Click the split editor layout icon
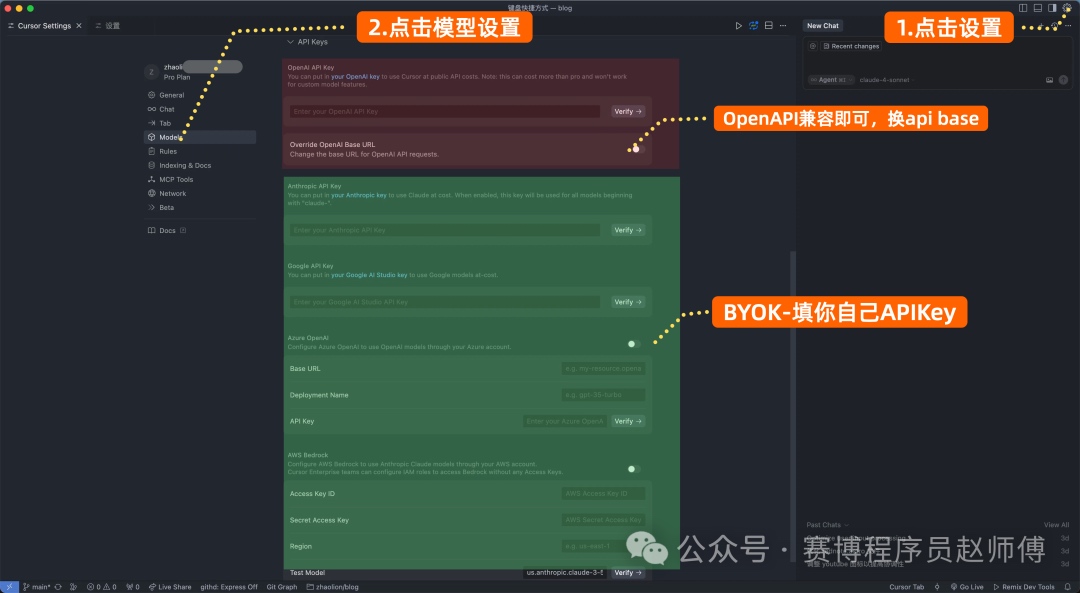Screen dimensions: 1080x593 point(769,25)
